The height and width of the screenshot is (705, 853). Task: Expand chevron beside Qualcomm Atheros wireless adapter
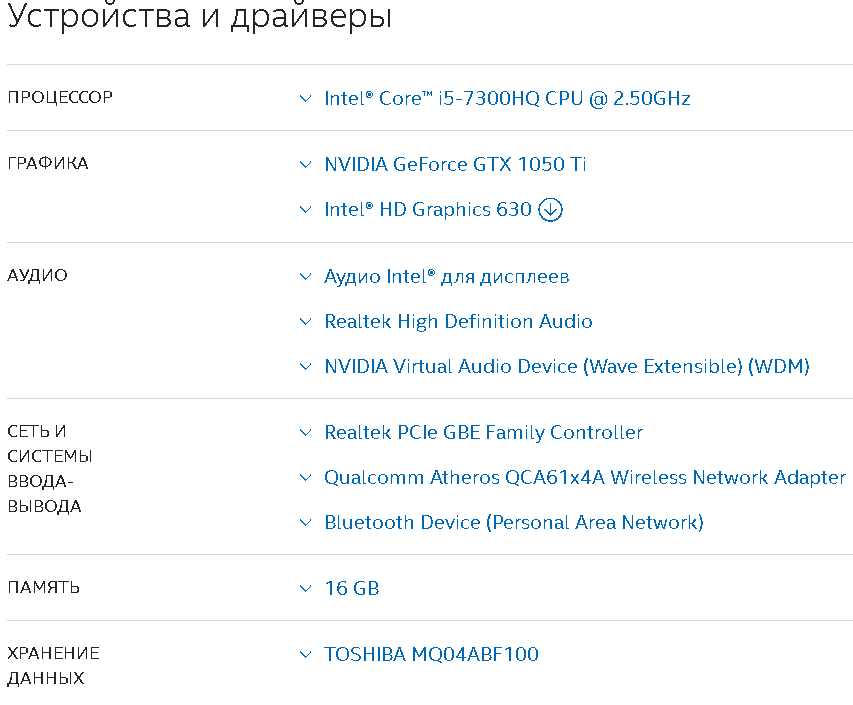point(306,478)
